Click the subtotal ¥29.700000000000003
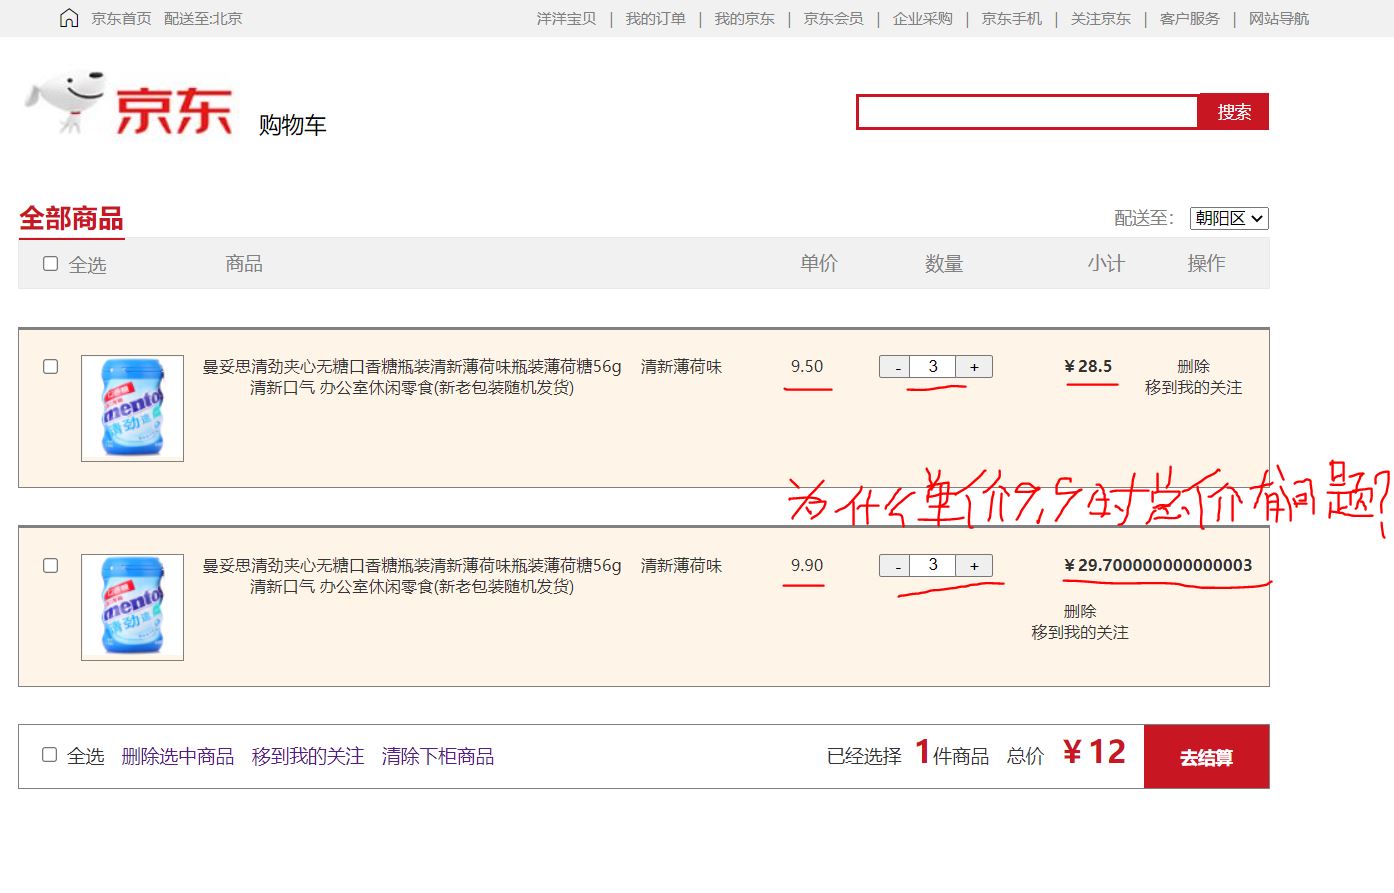Screen dimensions: 1394x893 (x=1158, y=565)
